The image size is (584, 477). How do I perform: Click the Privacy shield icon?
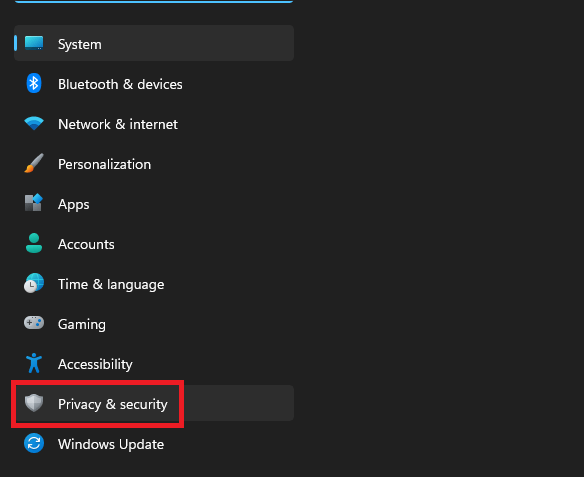(x=34, y=403)
